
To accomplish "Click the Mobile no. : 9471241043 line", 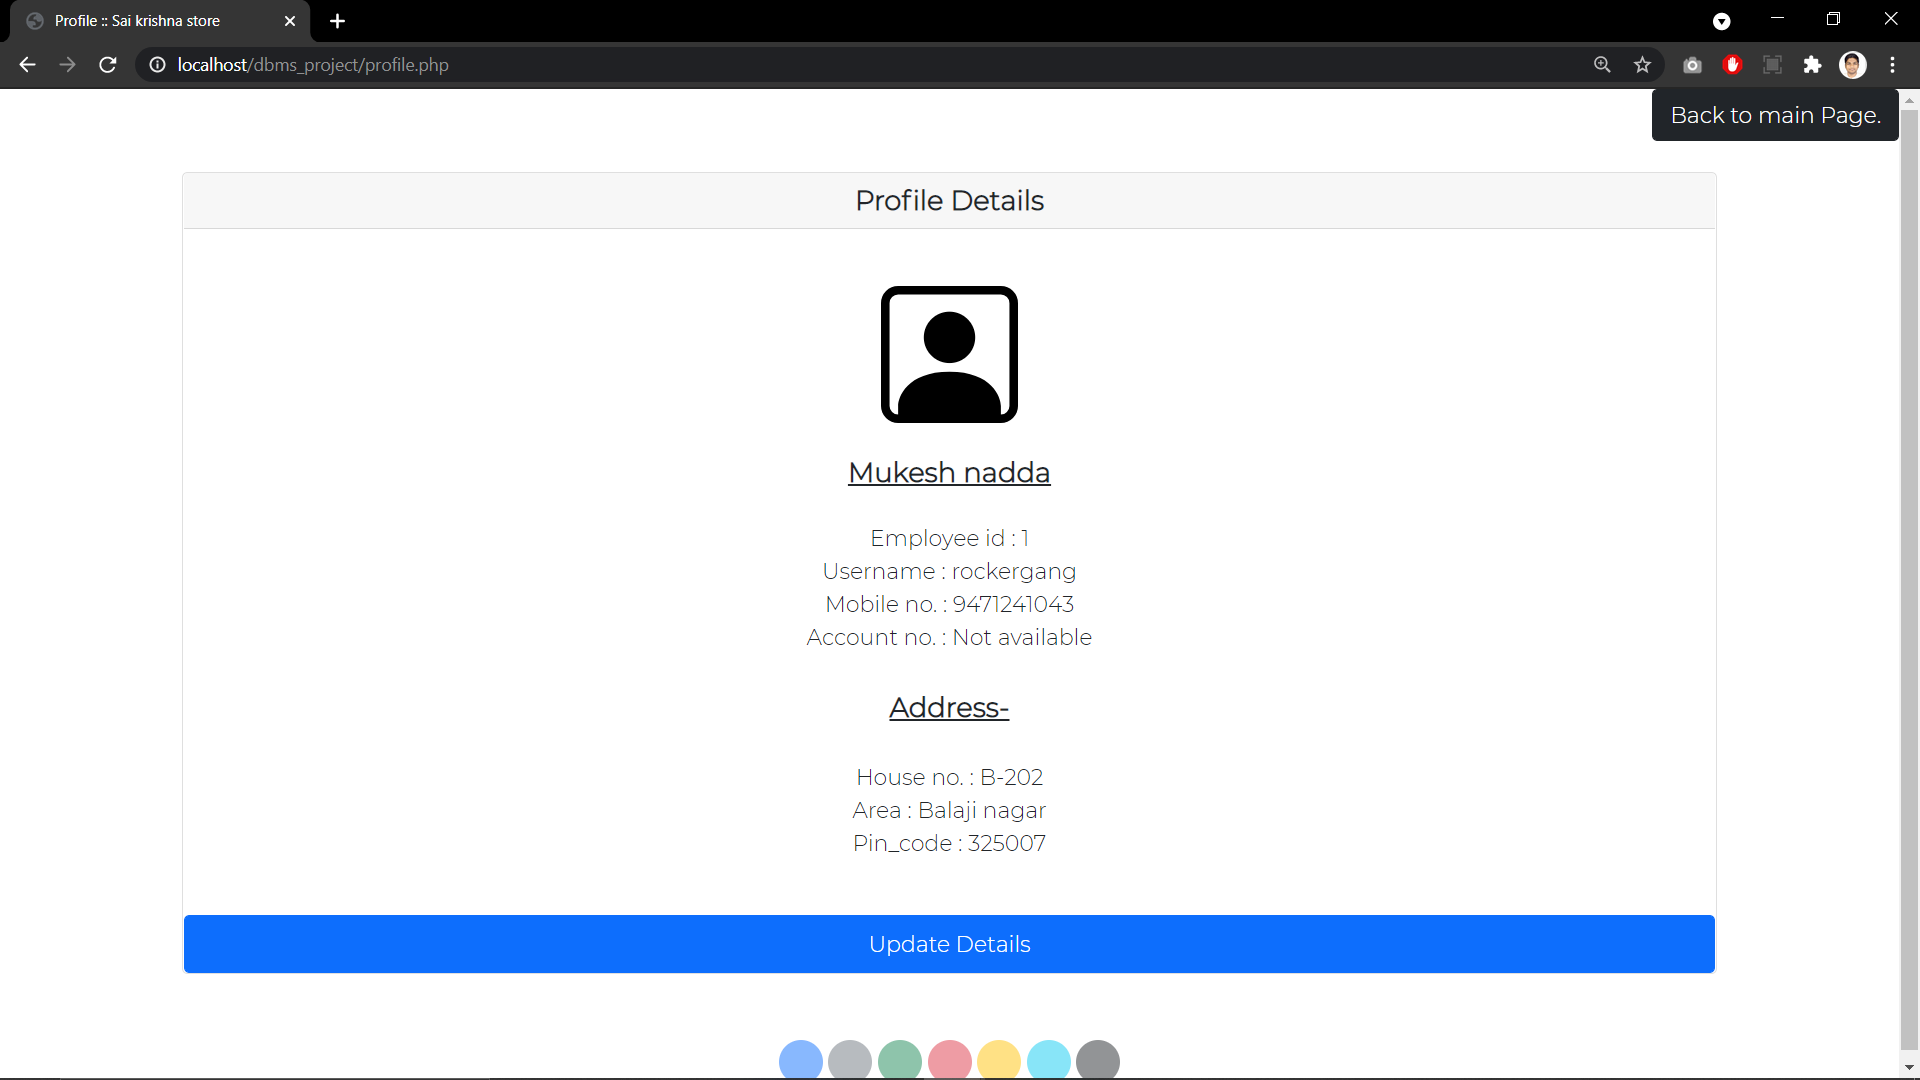I will [x=949, y=604].
